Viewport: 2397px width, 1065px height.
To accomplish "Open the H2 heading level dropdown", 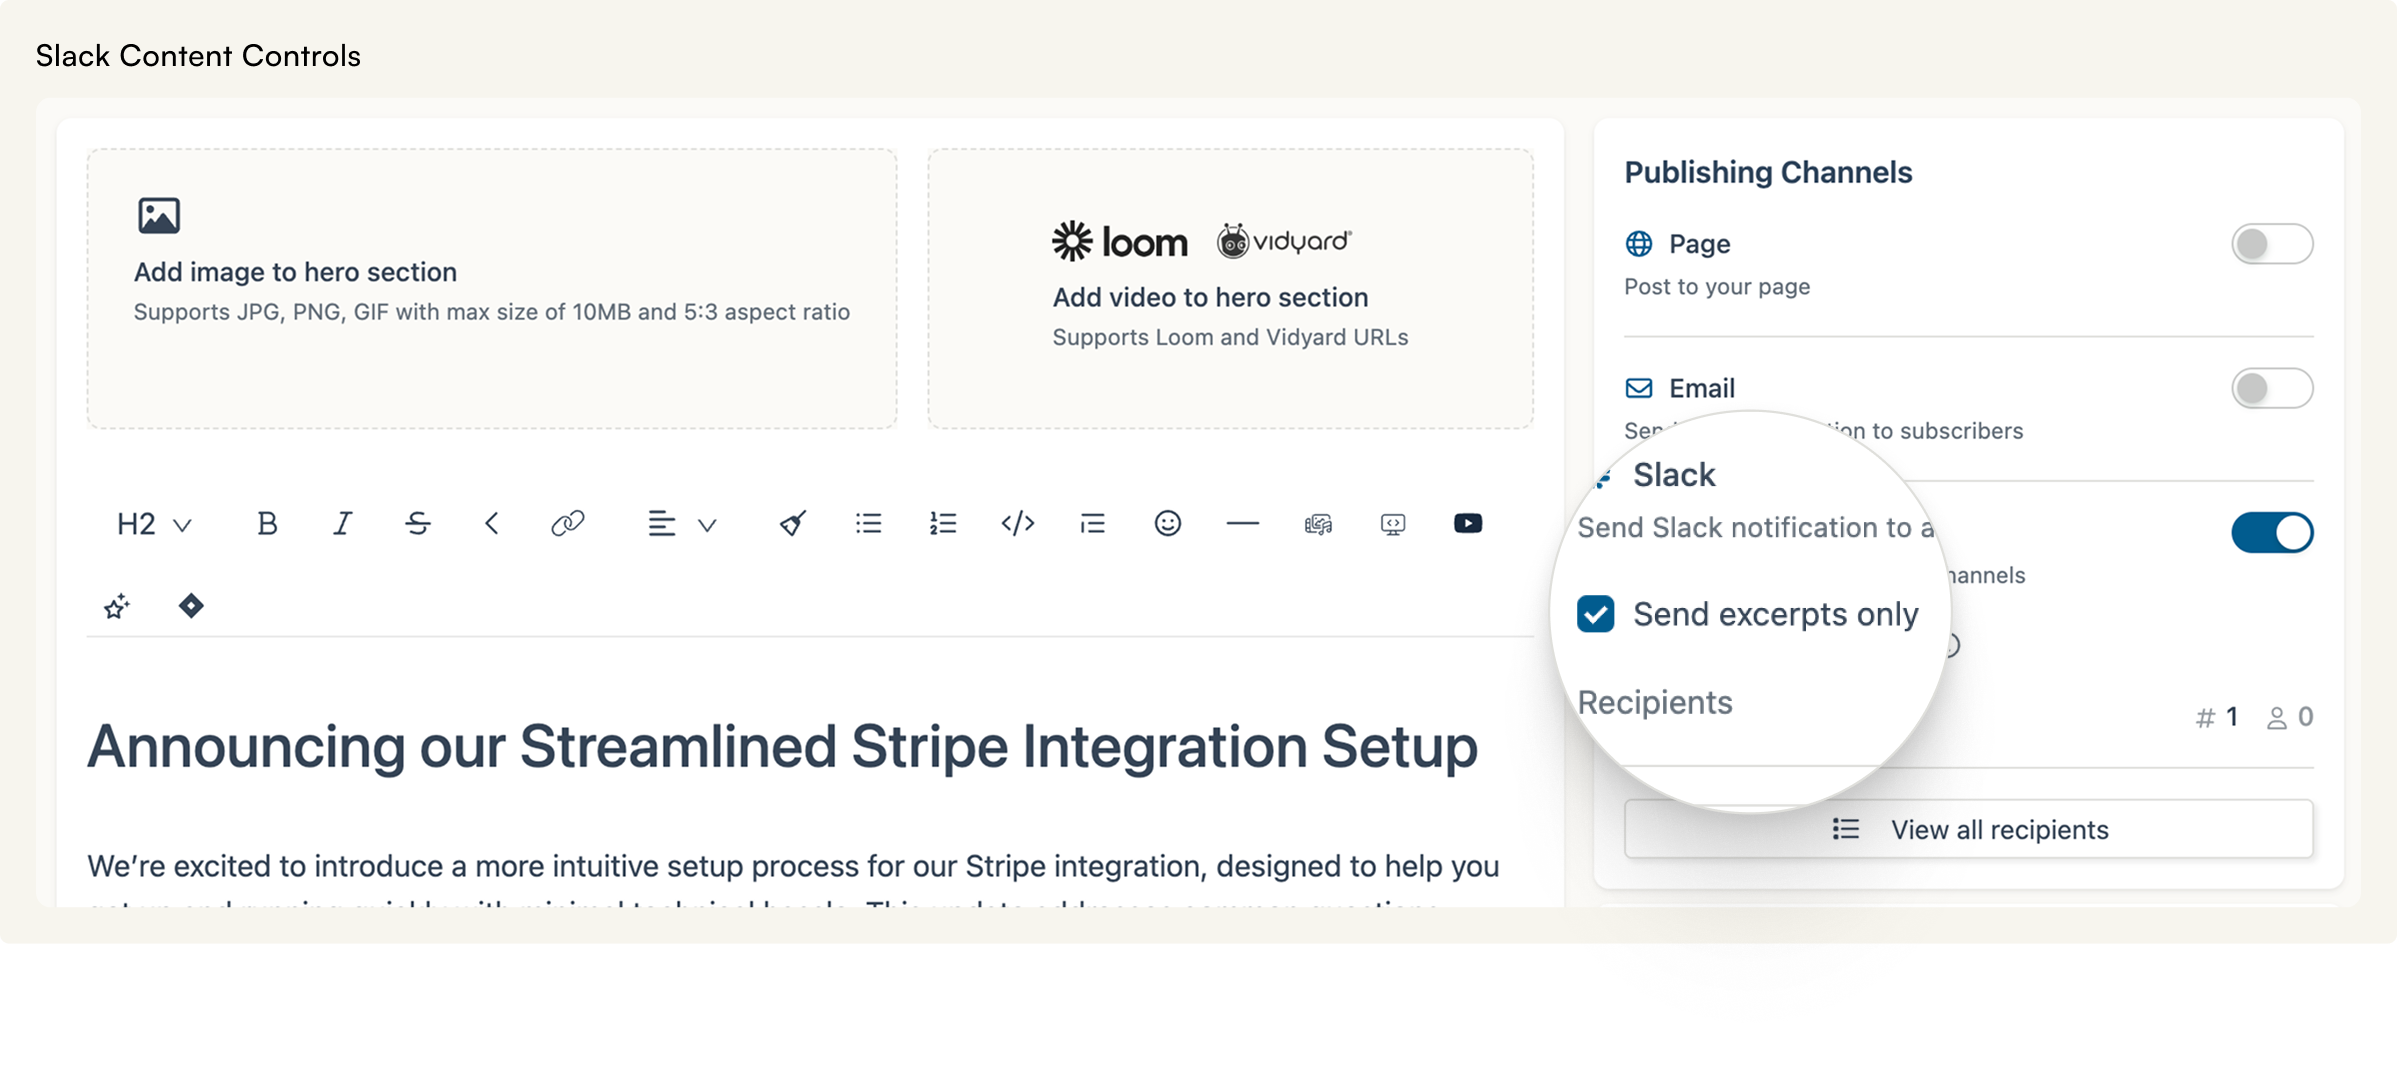I will (153, 524).
